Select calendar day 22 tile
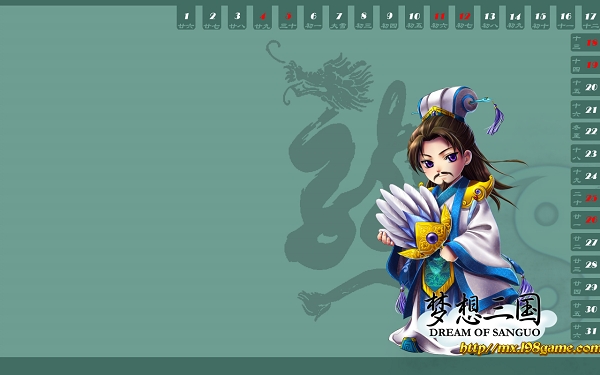 pyautogui.click(x=585, y=132)
